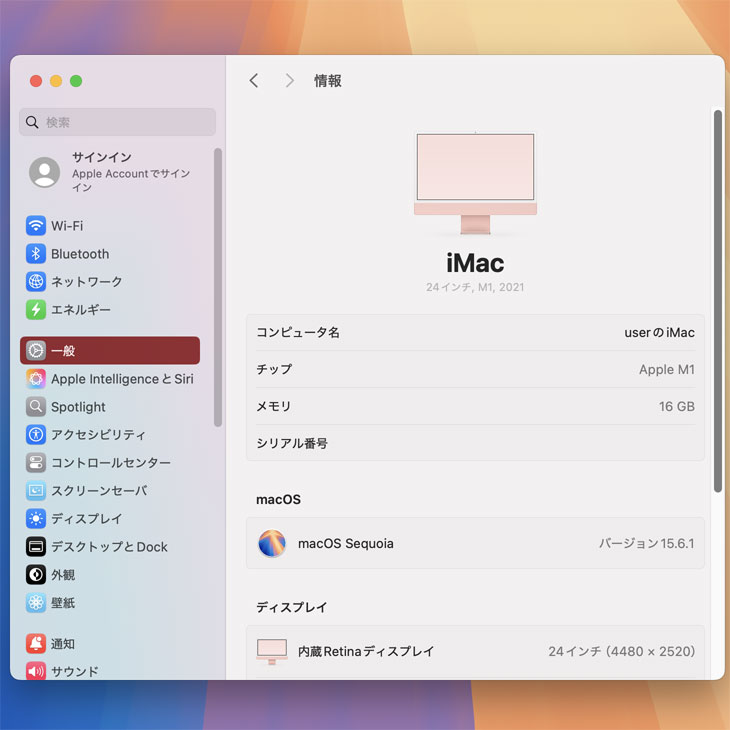Click the Spotlight sidebar label
The width and height of the screenshot is (730, 730).
click(x=78, y=407)
